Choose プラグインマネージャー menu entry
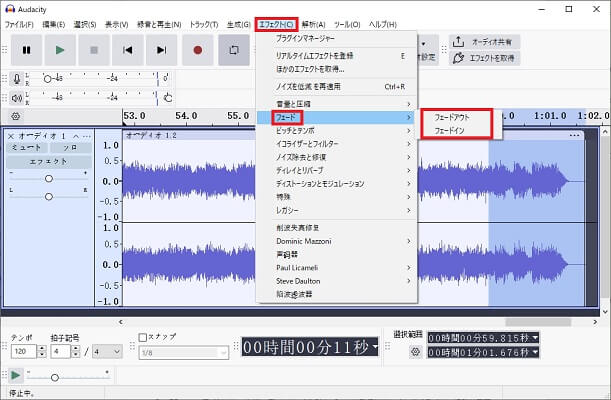 pos(337,39)
